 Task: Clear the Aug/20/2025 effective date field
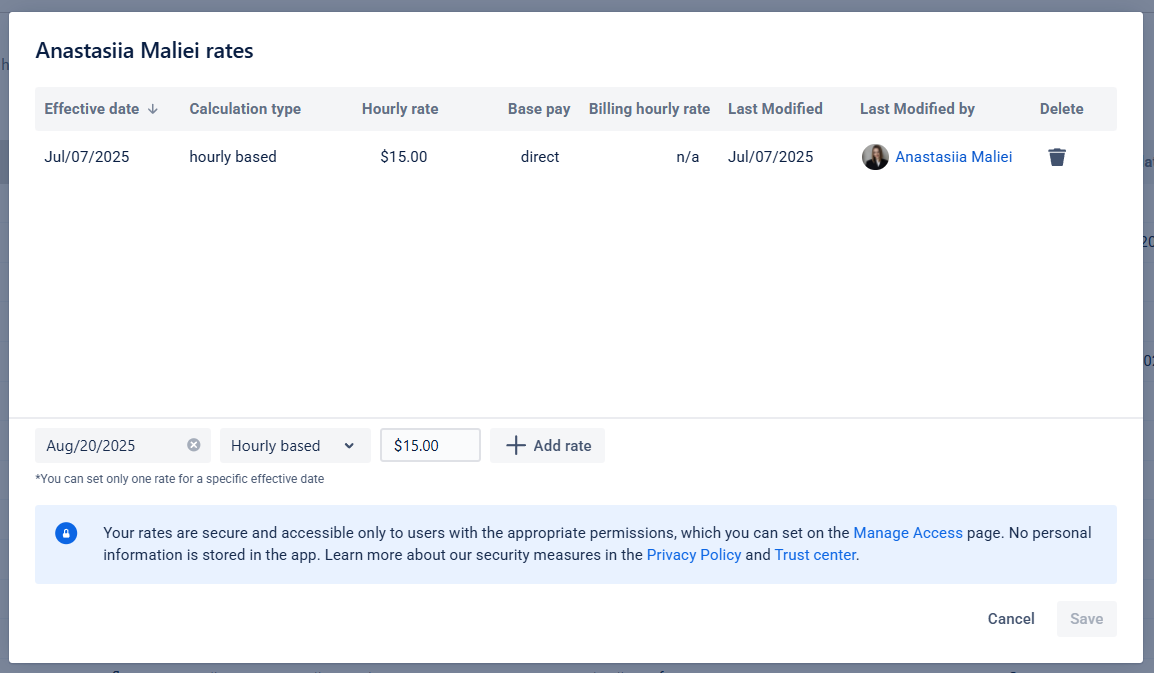pos(194,445)
